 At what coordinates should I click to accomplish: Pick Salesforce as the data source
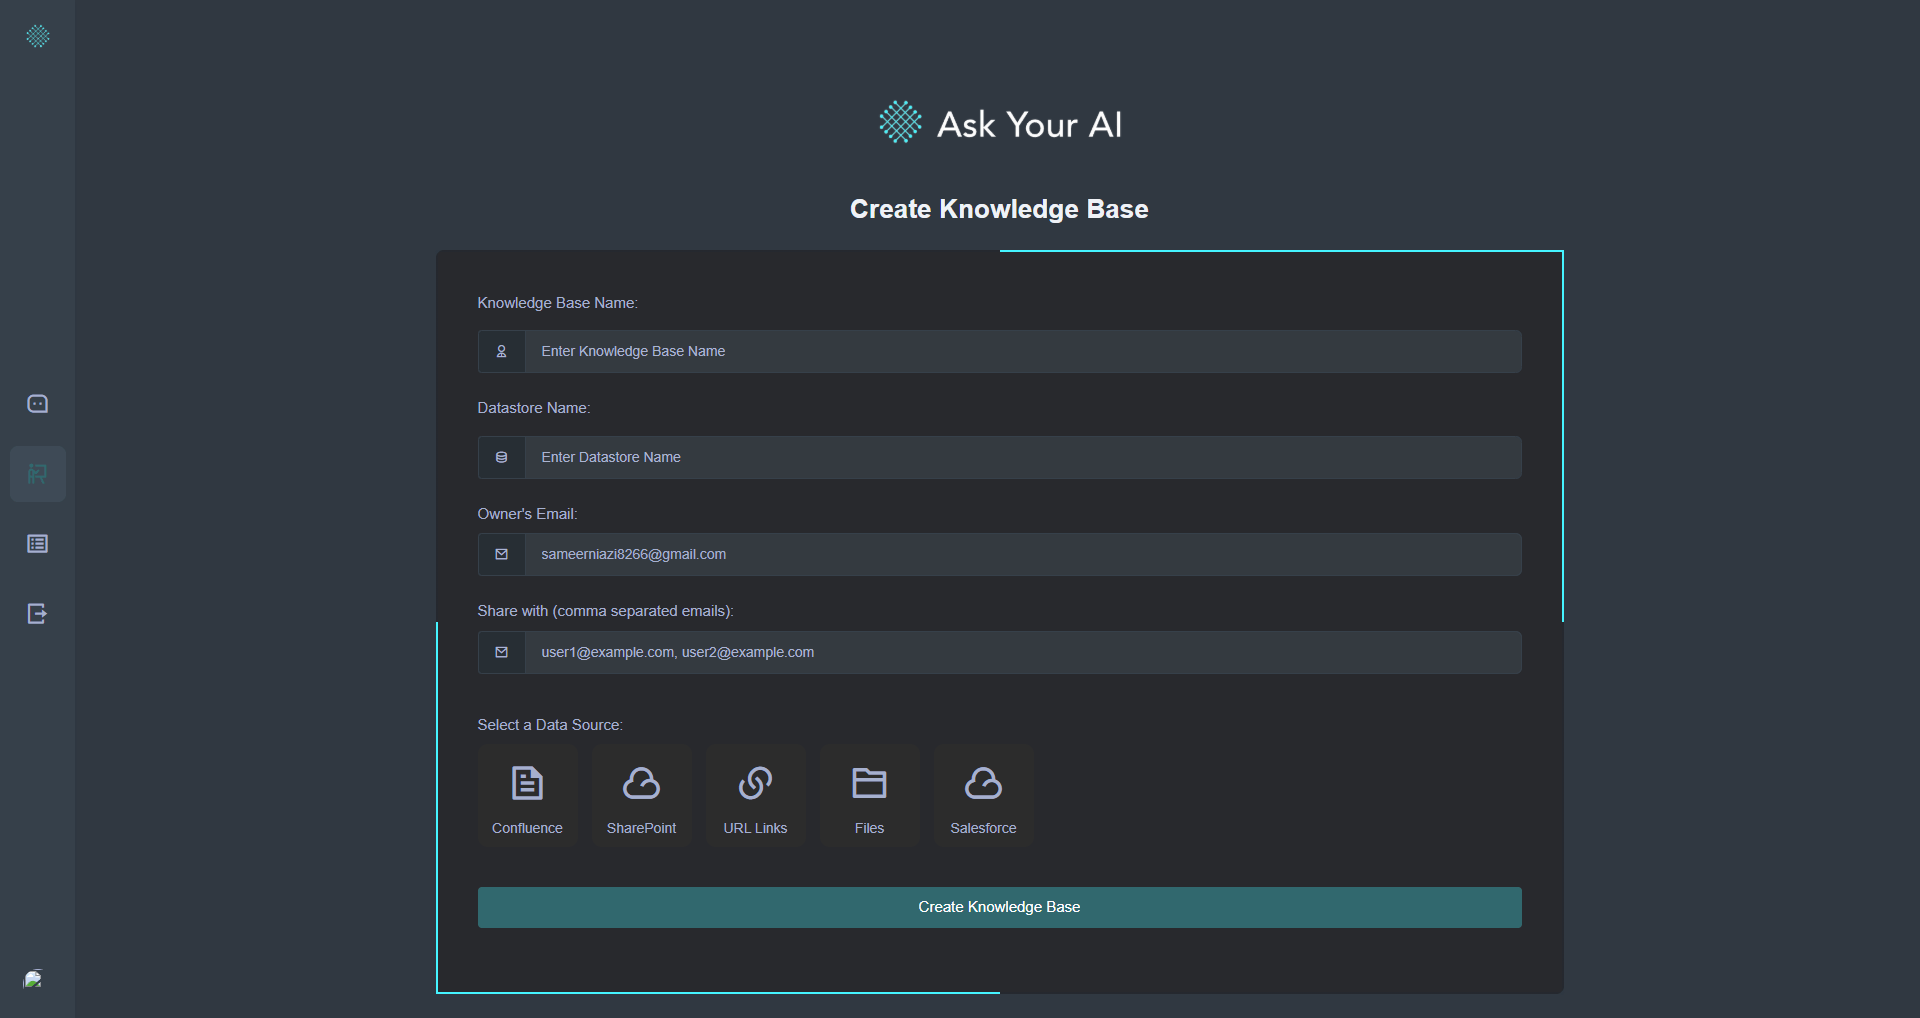983,796
